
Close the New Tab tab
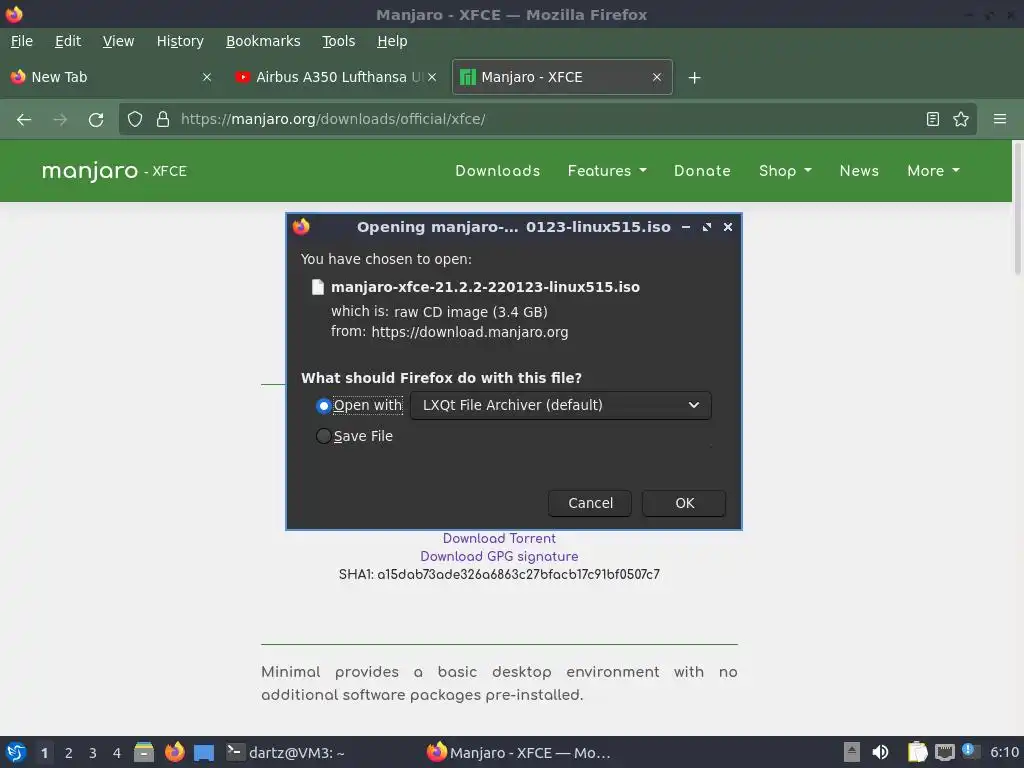point(207,77)
